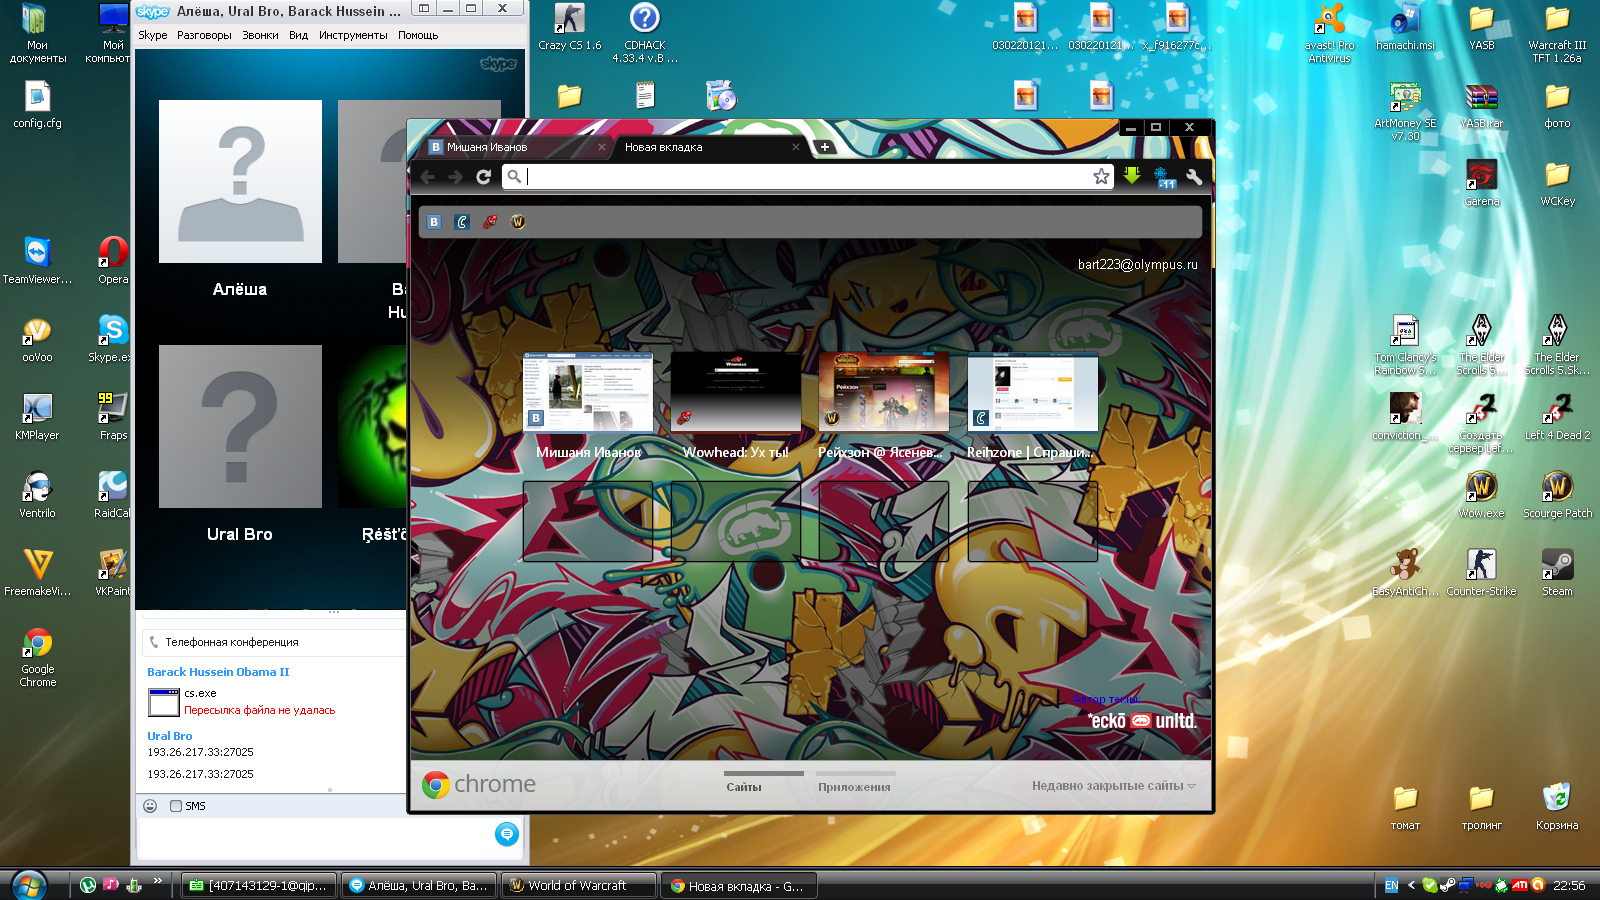Open the Skype menu in Skype
This screenshot has width=1600, height=900.
pyautogui.click(x=153, y=35)
